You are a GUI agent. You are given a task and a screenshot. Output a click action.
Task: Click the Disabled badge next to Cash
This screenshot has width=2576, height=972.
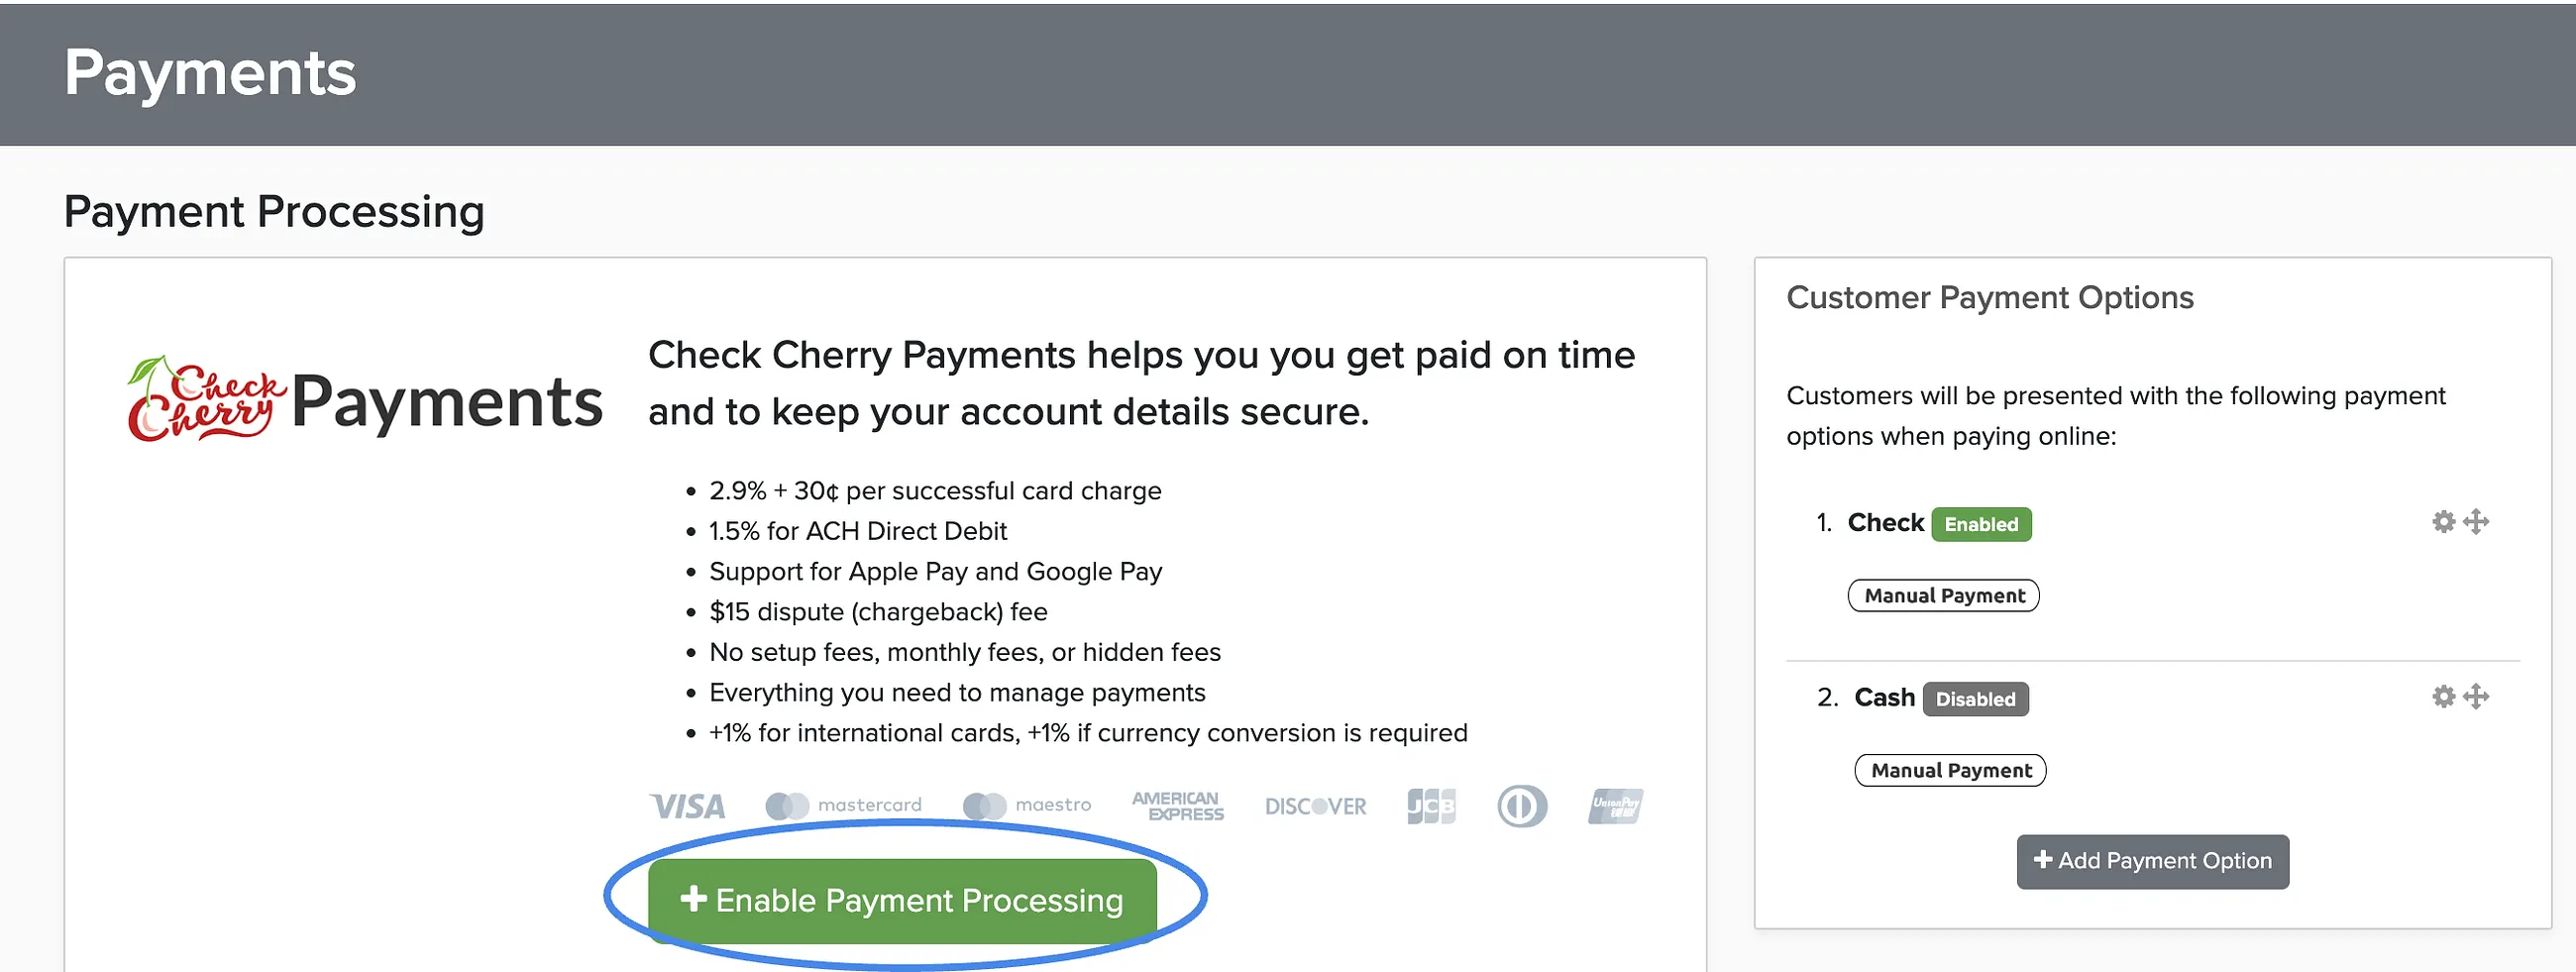click(1975, 699)
